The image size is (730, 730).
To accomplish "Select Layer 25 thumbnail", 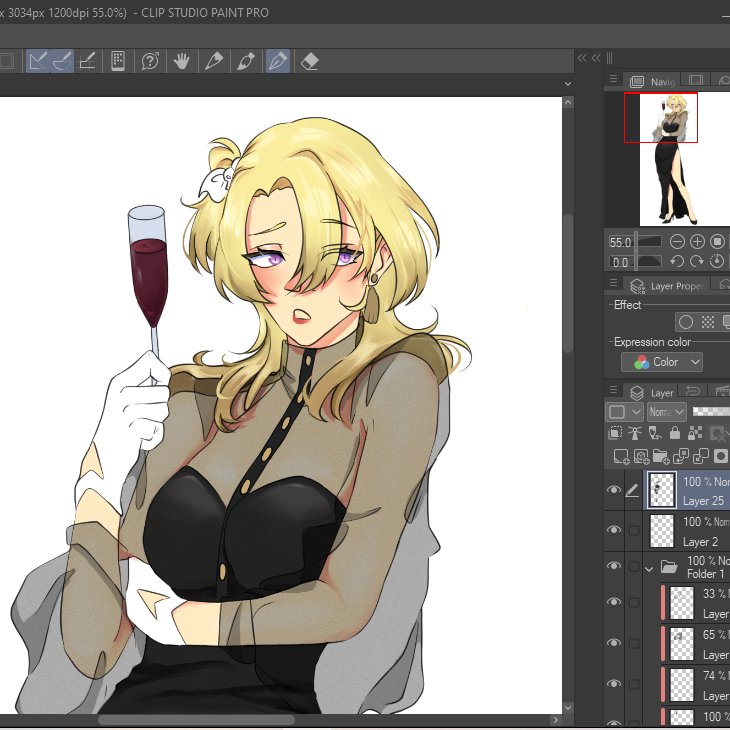I will [x=662, y=489].
